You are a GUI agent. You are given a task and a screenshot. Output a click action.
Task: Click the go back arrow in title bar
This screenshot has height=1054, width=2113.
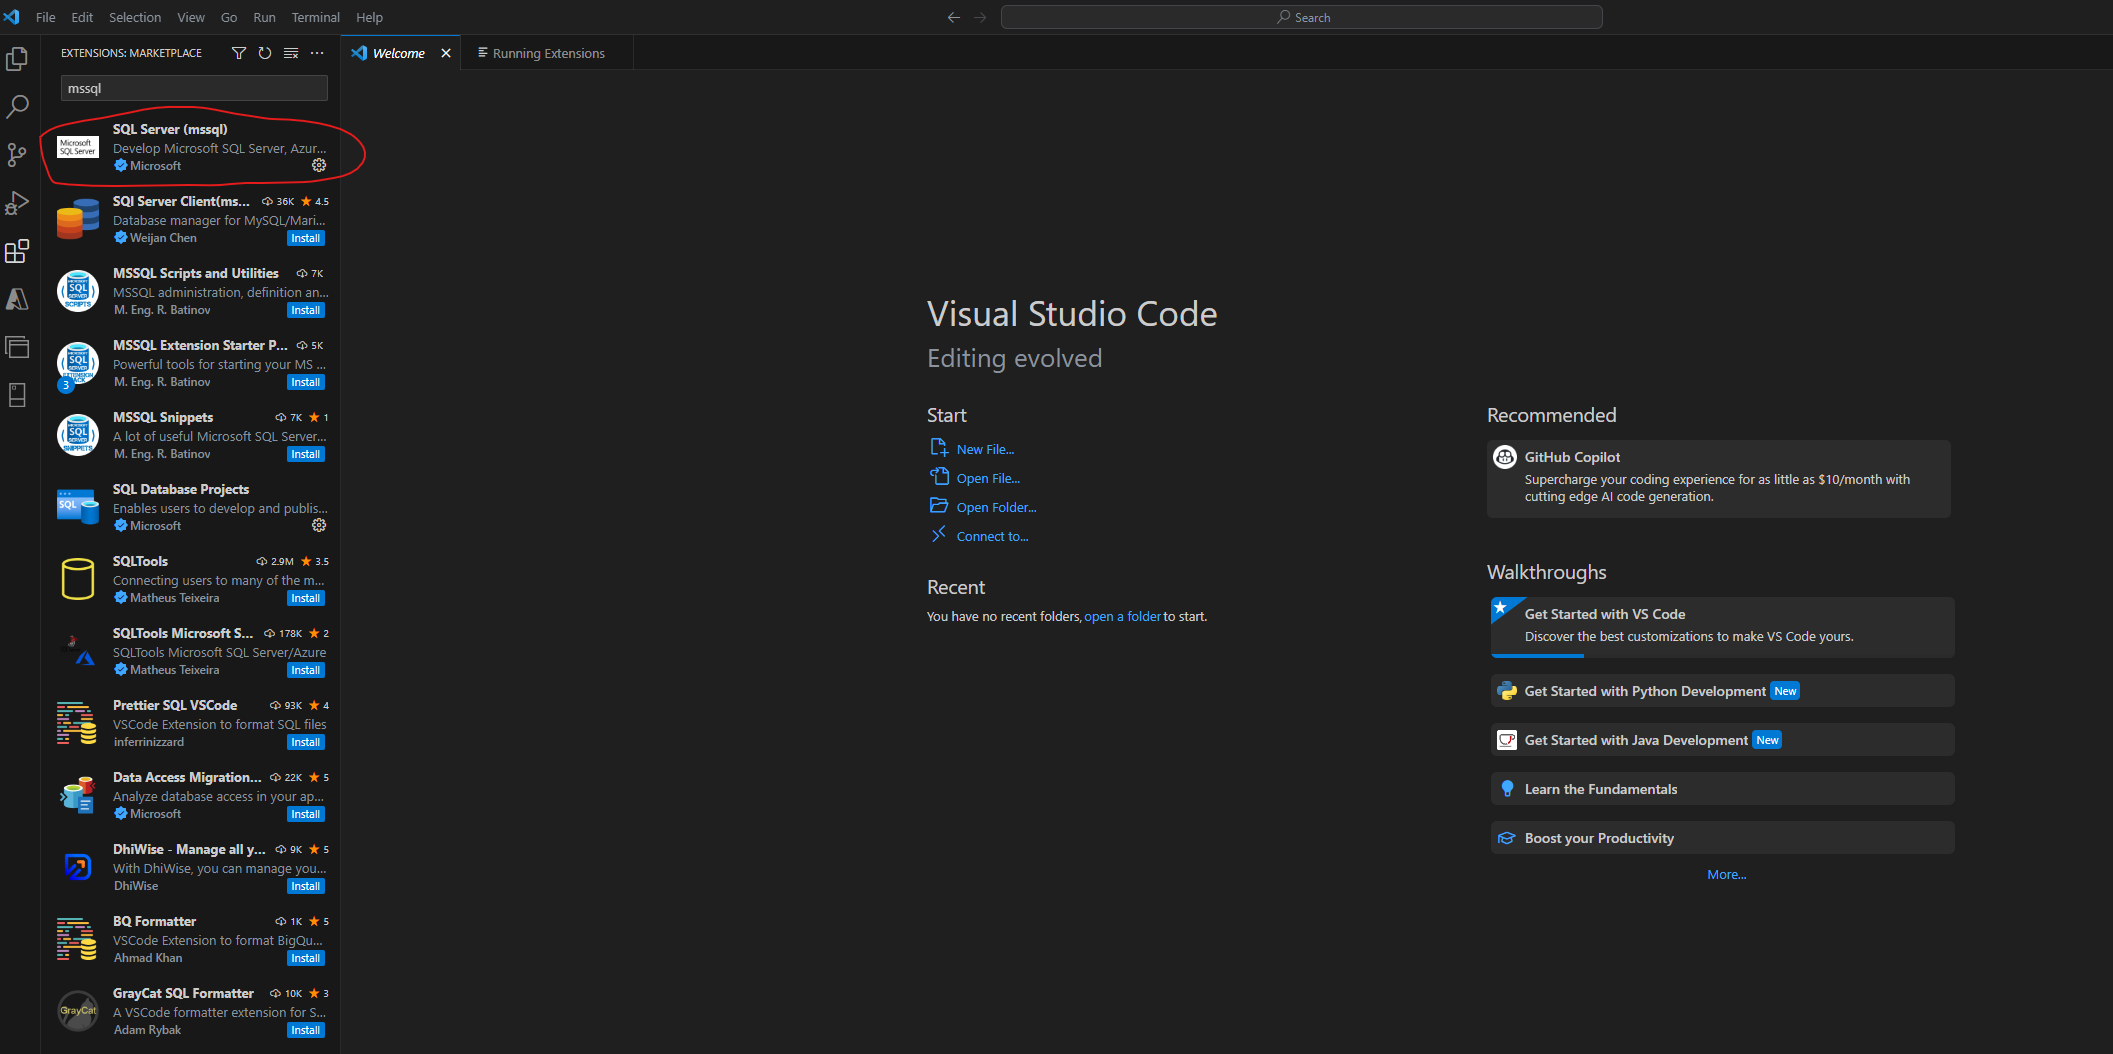[954, 17]
